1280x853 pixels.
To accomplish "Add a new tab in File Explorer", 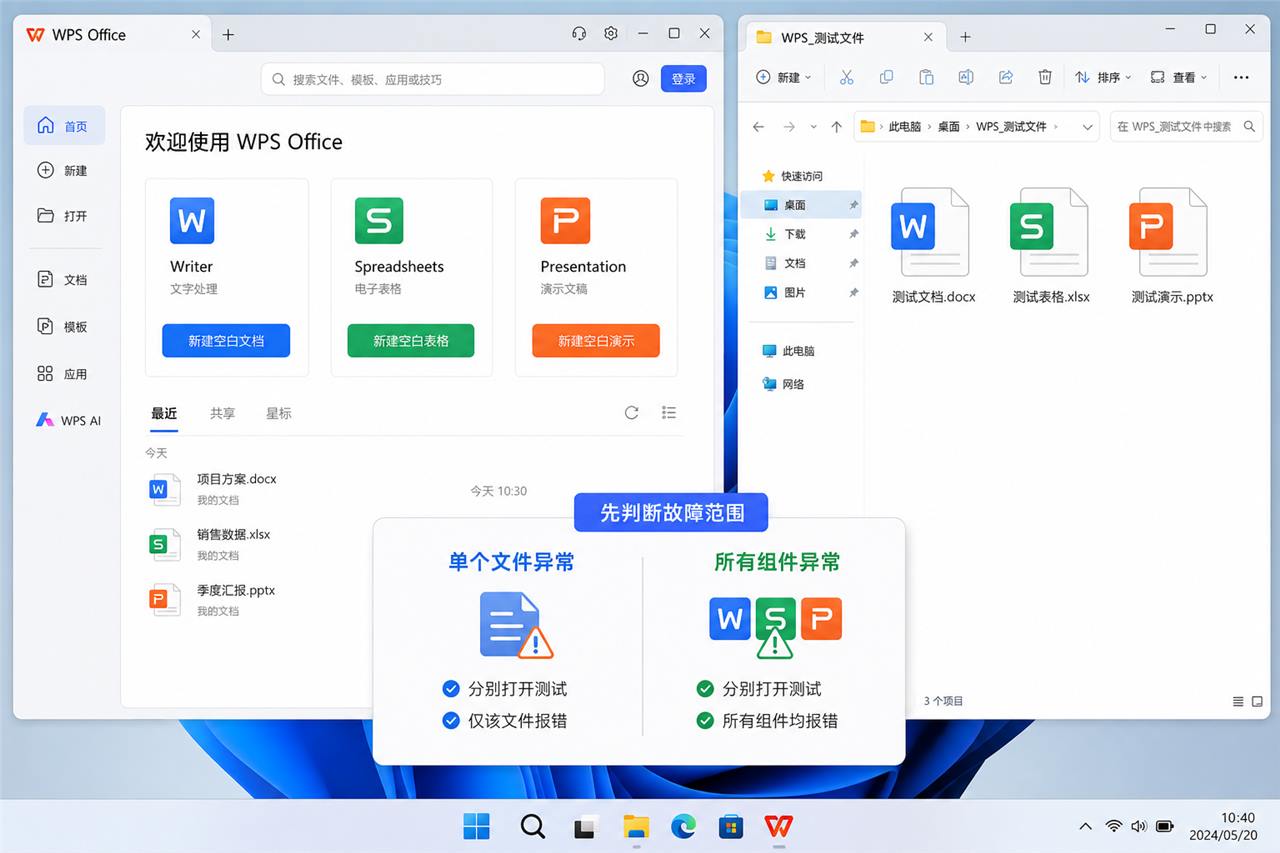I will pos(965,37).
